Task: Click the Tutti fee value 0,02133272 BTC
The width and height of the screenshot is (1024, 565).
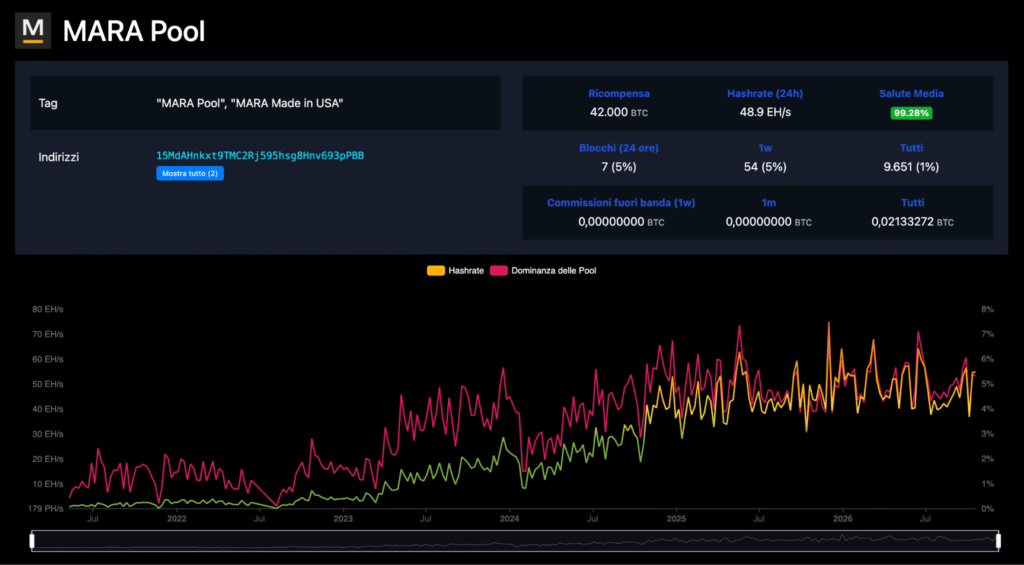Action: 912,222
